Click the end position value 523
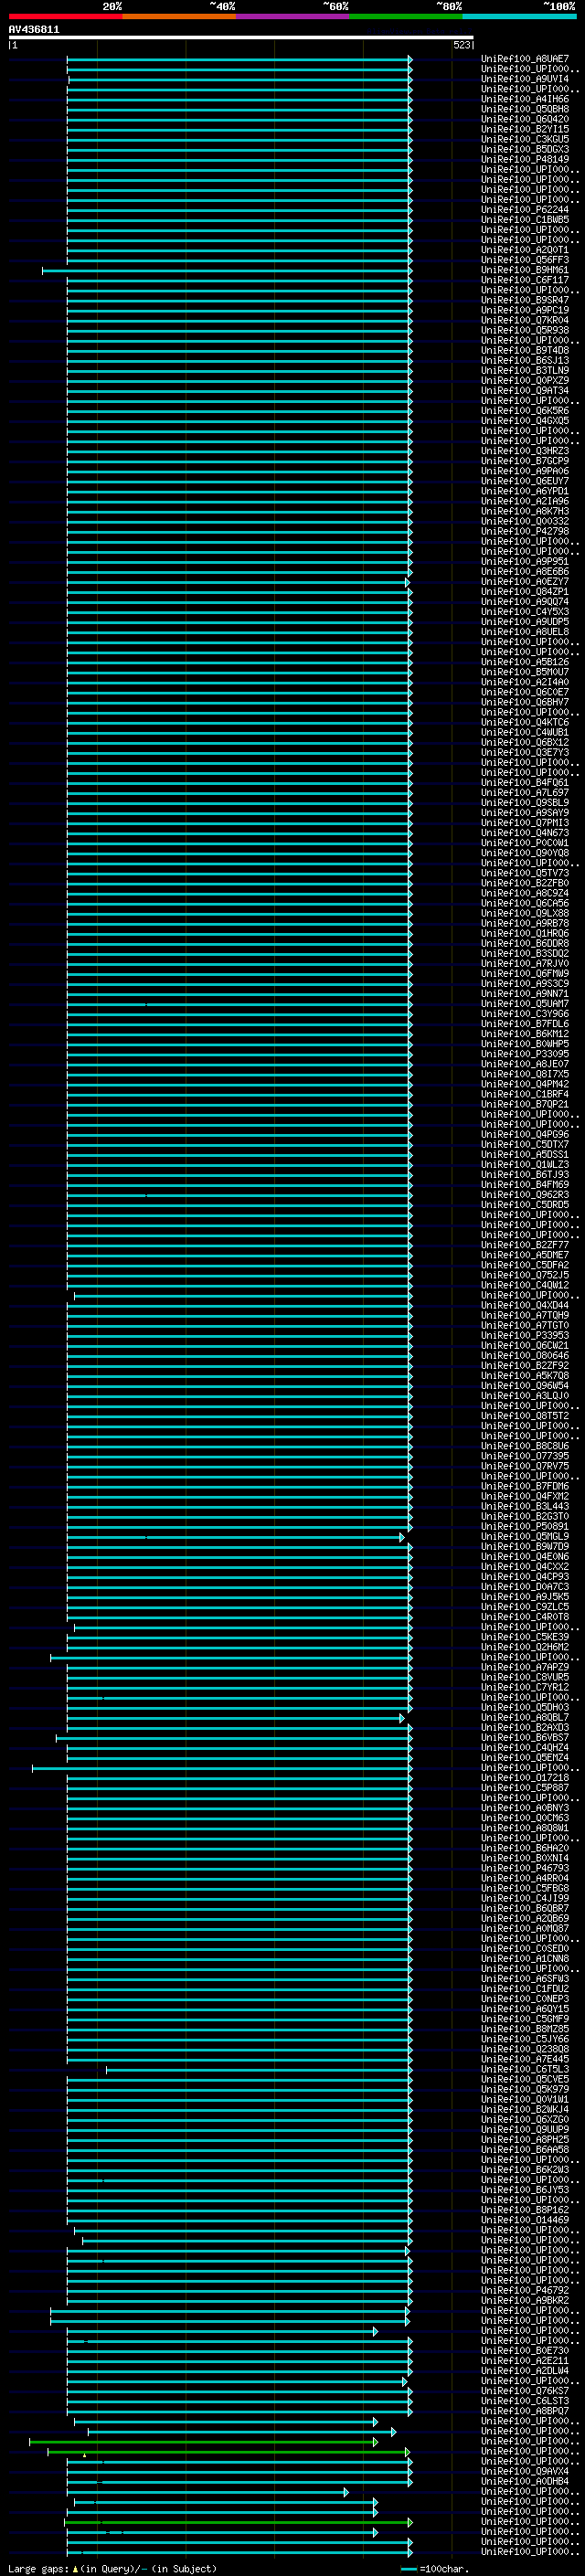 tap(461, 45)
